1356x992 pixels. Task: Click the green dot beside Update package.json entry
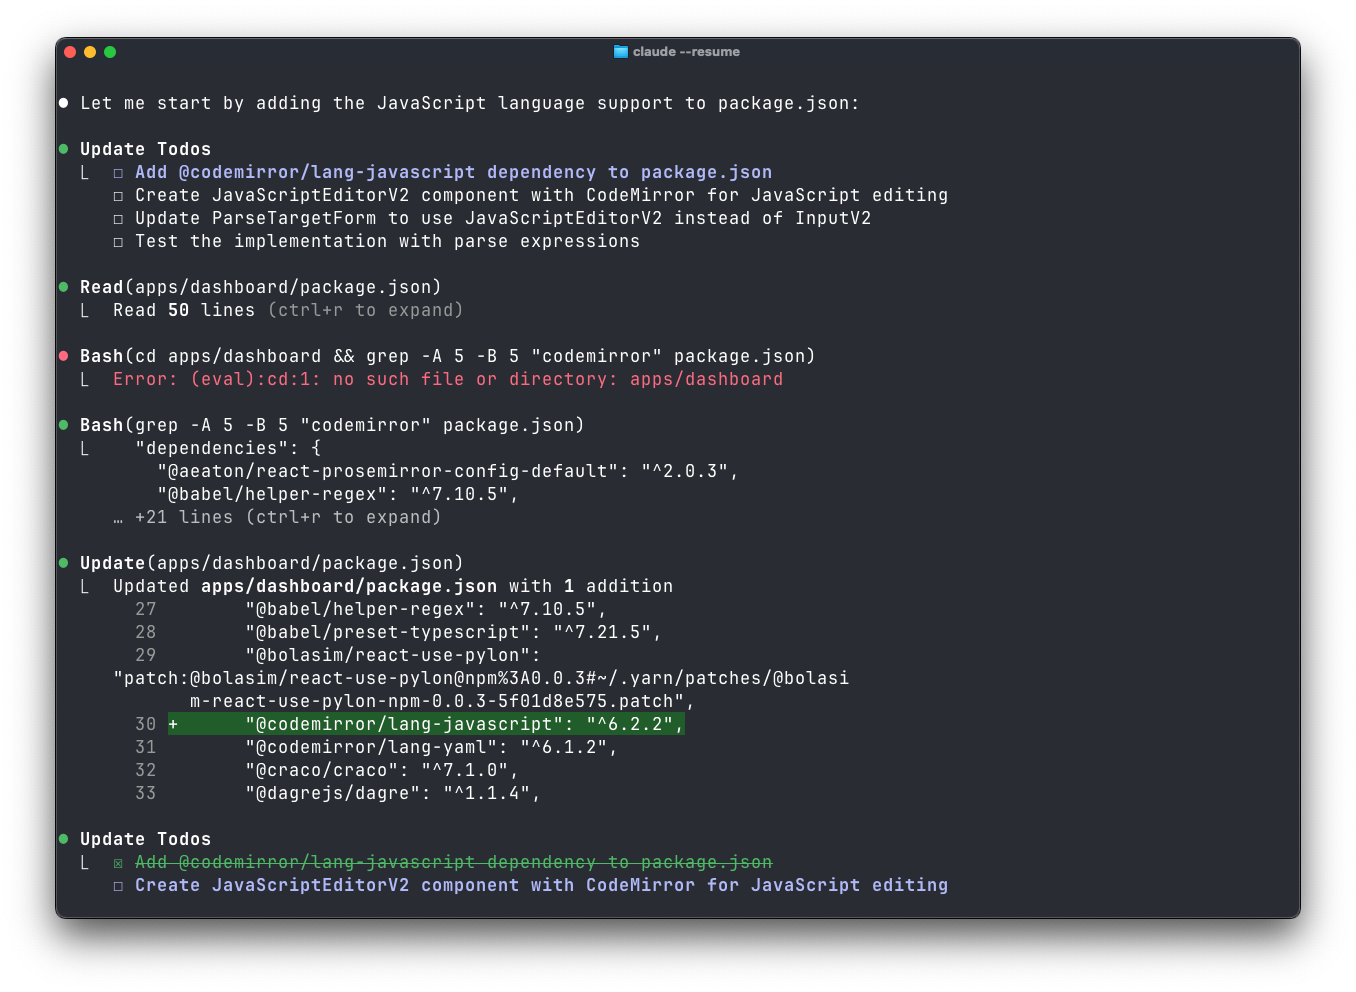point(62,562)
